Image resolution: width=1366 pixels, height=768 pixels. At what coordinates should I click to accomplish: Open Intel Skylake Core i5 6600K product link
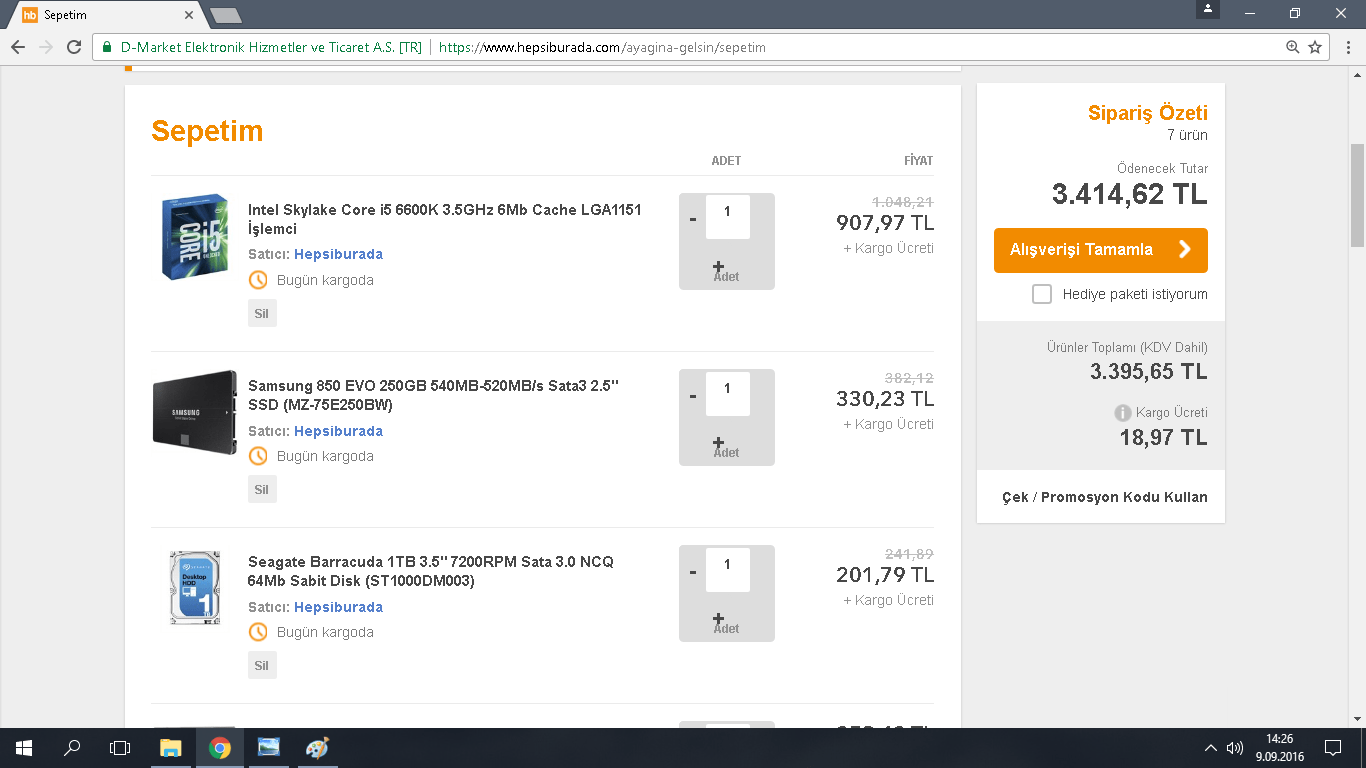pos(444,219)
